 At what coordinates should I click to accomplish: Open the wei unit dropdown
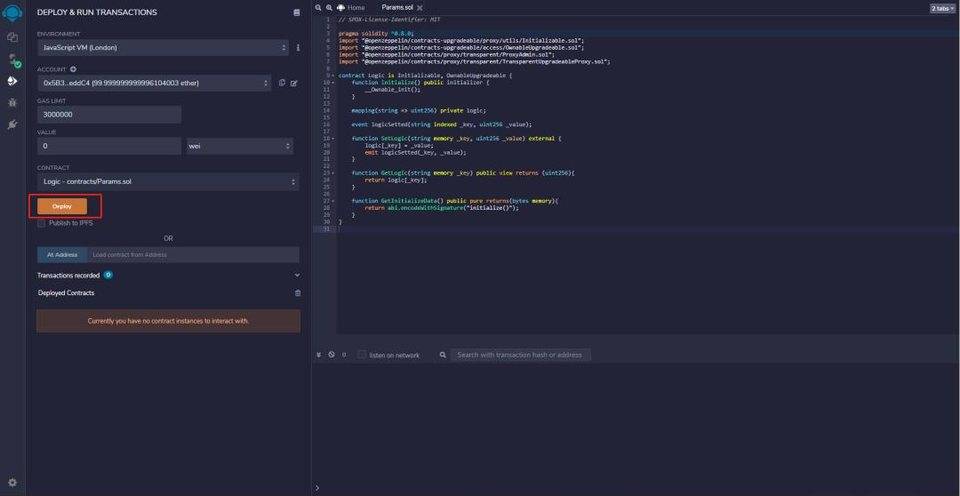pos(239,146)
